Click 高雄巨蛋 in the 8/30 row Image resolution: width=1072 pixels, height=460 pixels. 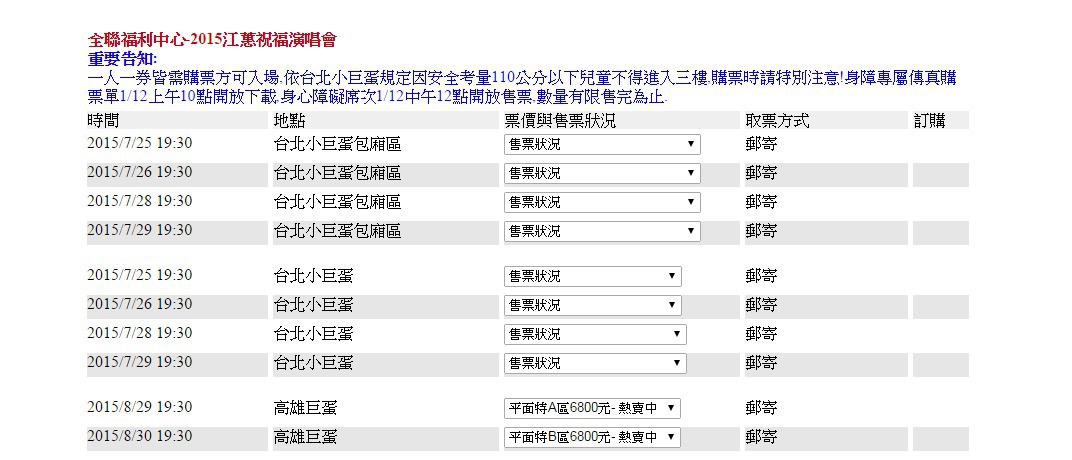point(305,437)
